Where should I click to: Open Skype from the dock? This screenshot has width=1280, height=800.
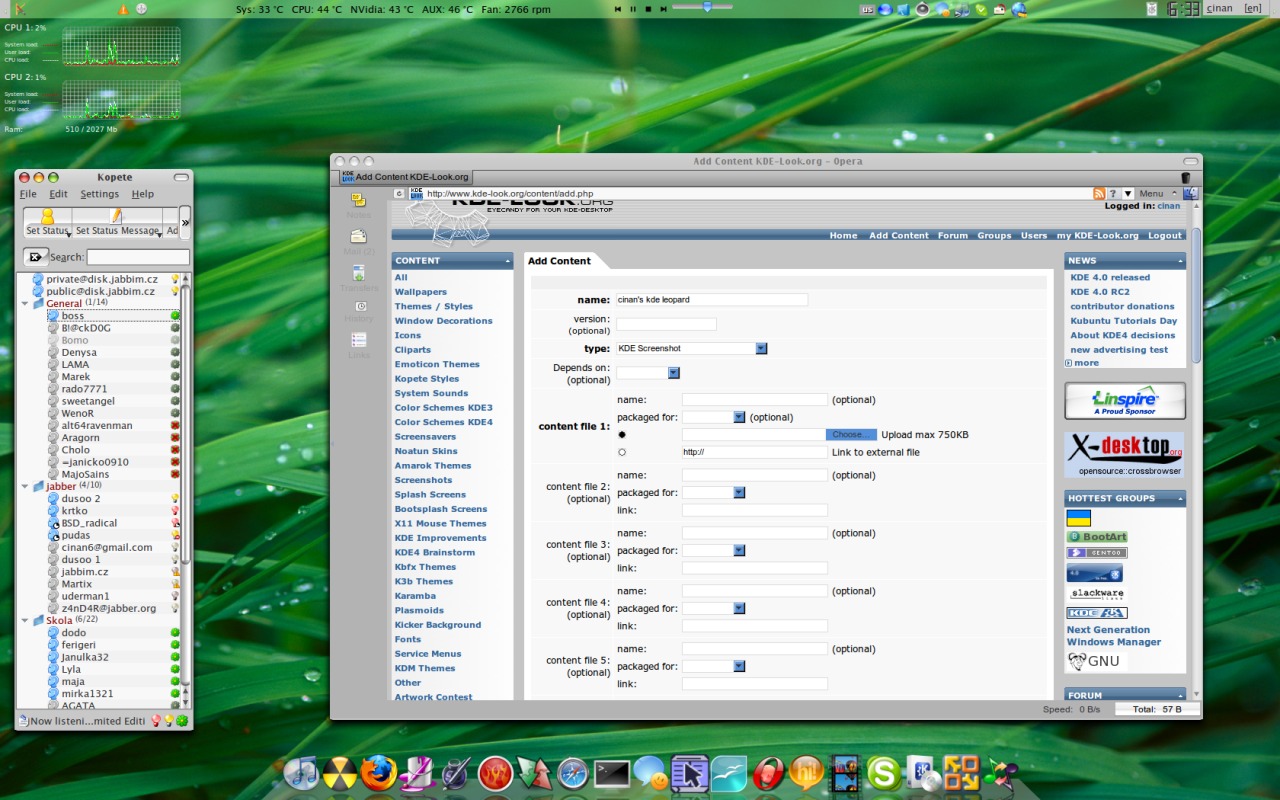tap(884, 773)
